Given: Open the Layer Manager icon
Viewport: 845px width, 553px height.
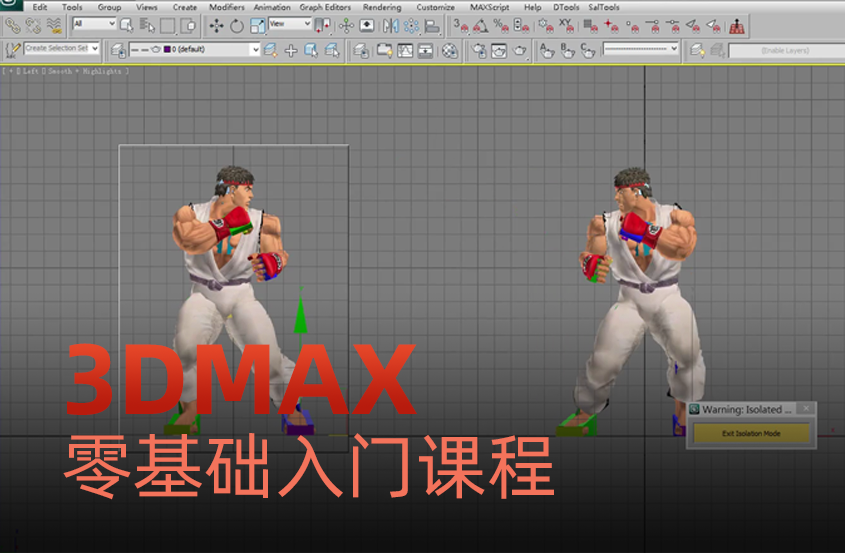Looking at the screenshot, I should pyautogui.click(x=118, y=50).
